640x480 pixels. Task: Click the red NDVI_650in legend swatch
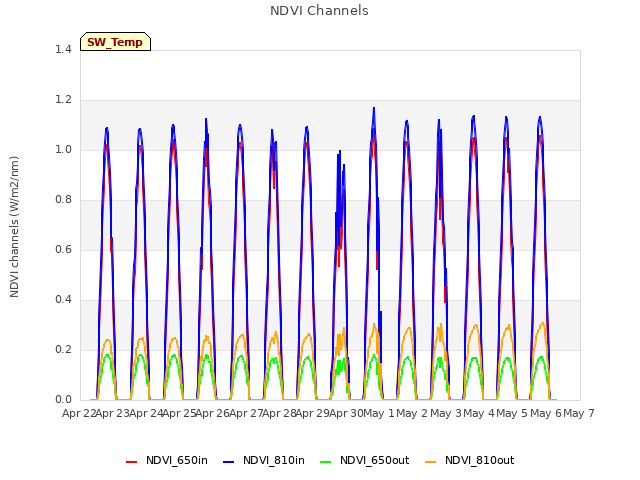point(131,462)
